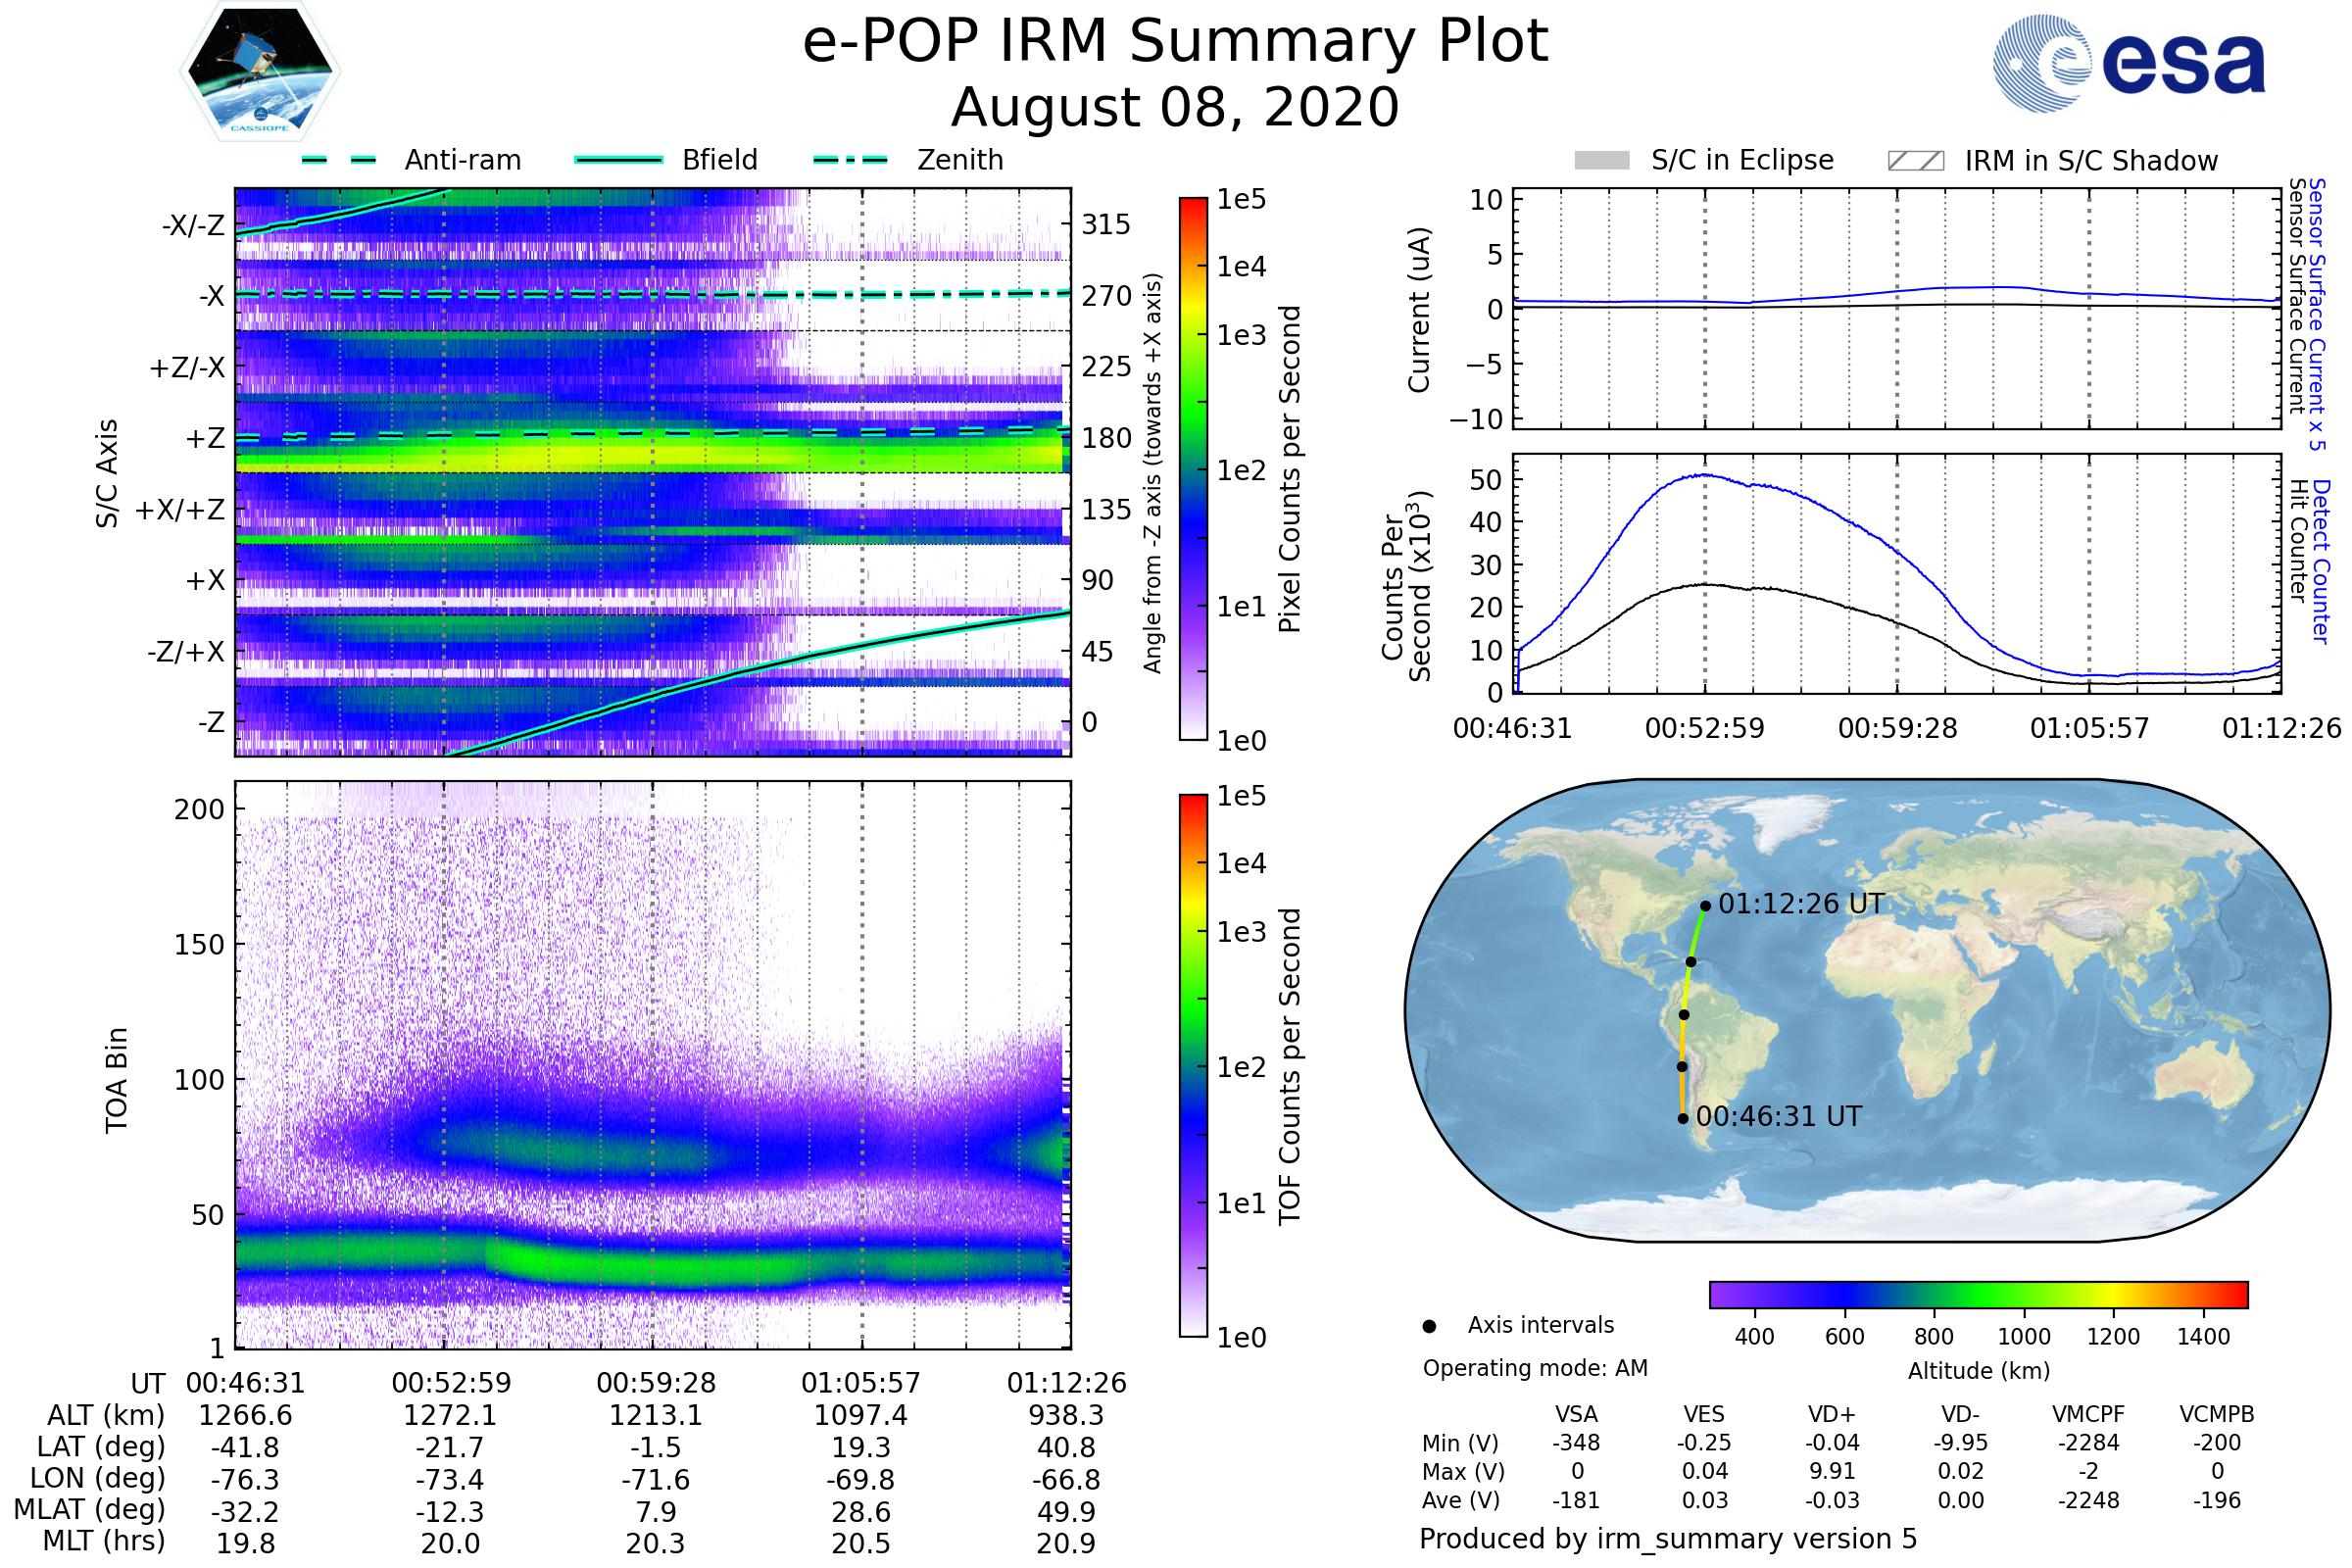This screenshot has height=1568, width=2352.
Task: Click the Operating mode: AM label
Action: click(x=1535, y=1368)
